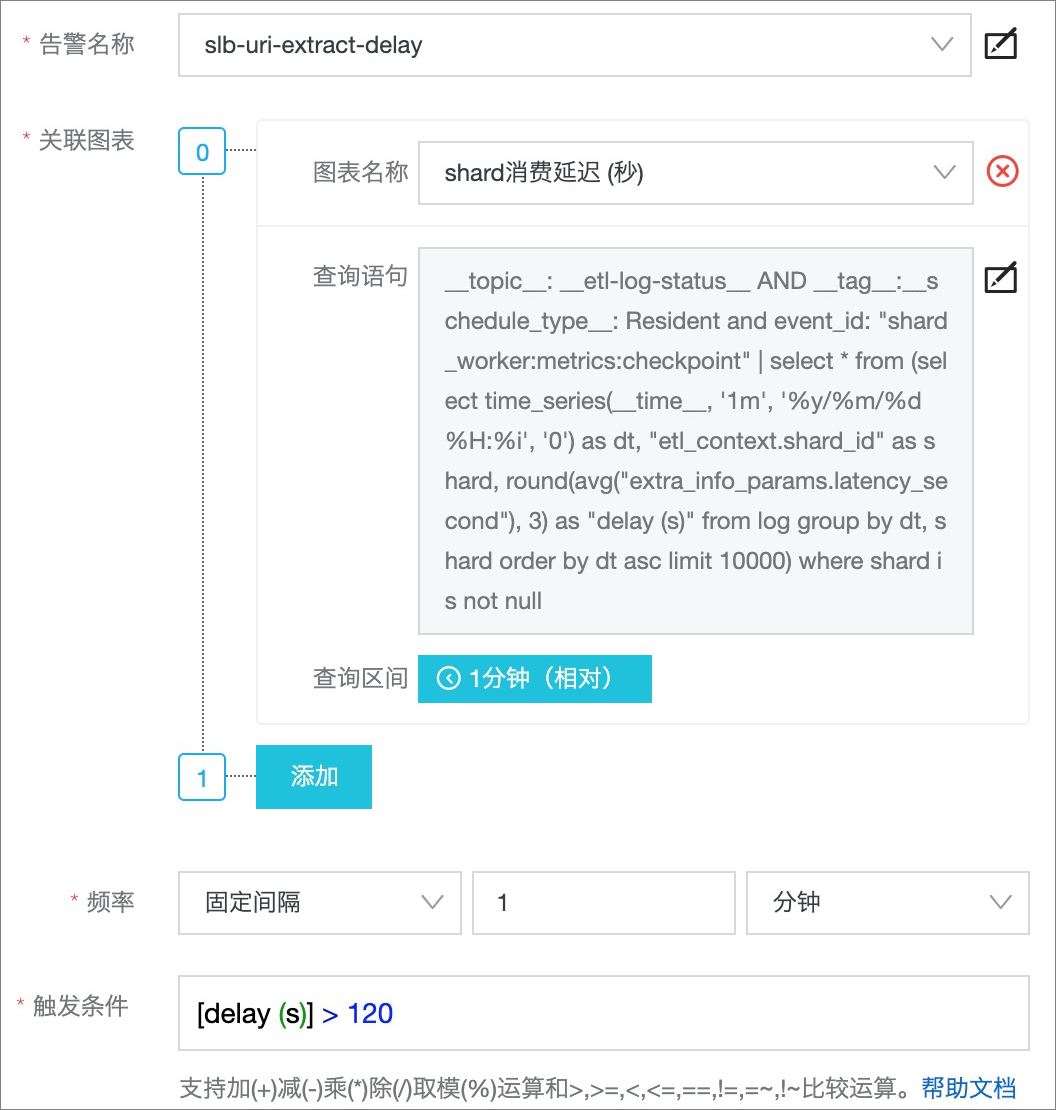This screenshot has width=1056, height=1110.
Task: Click the 查询语句 label
Action: pos(360,276)
